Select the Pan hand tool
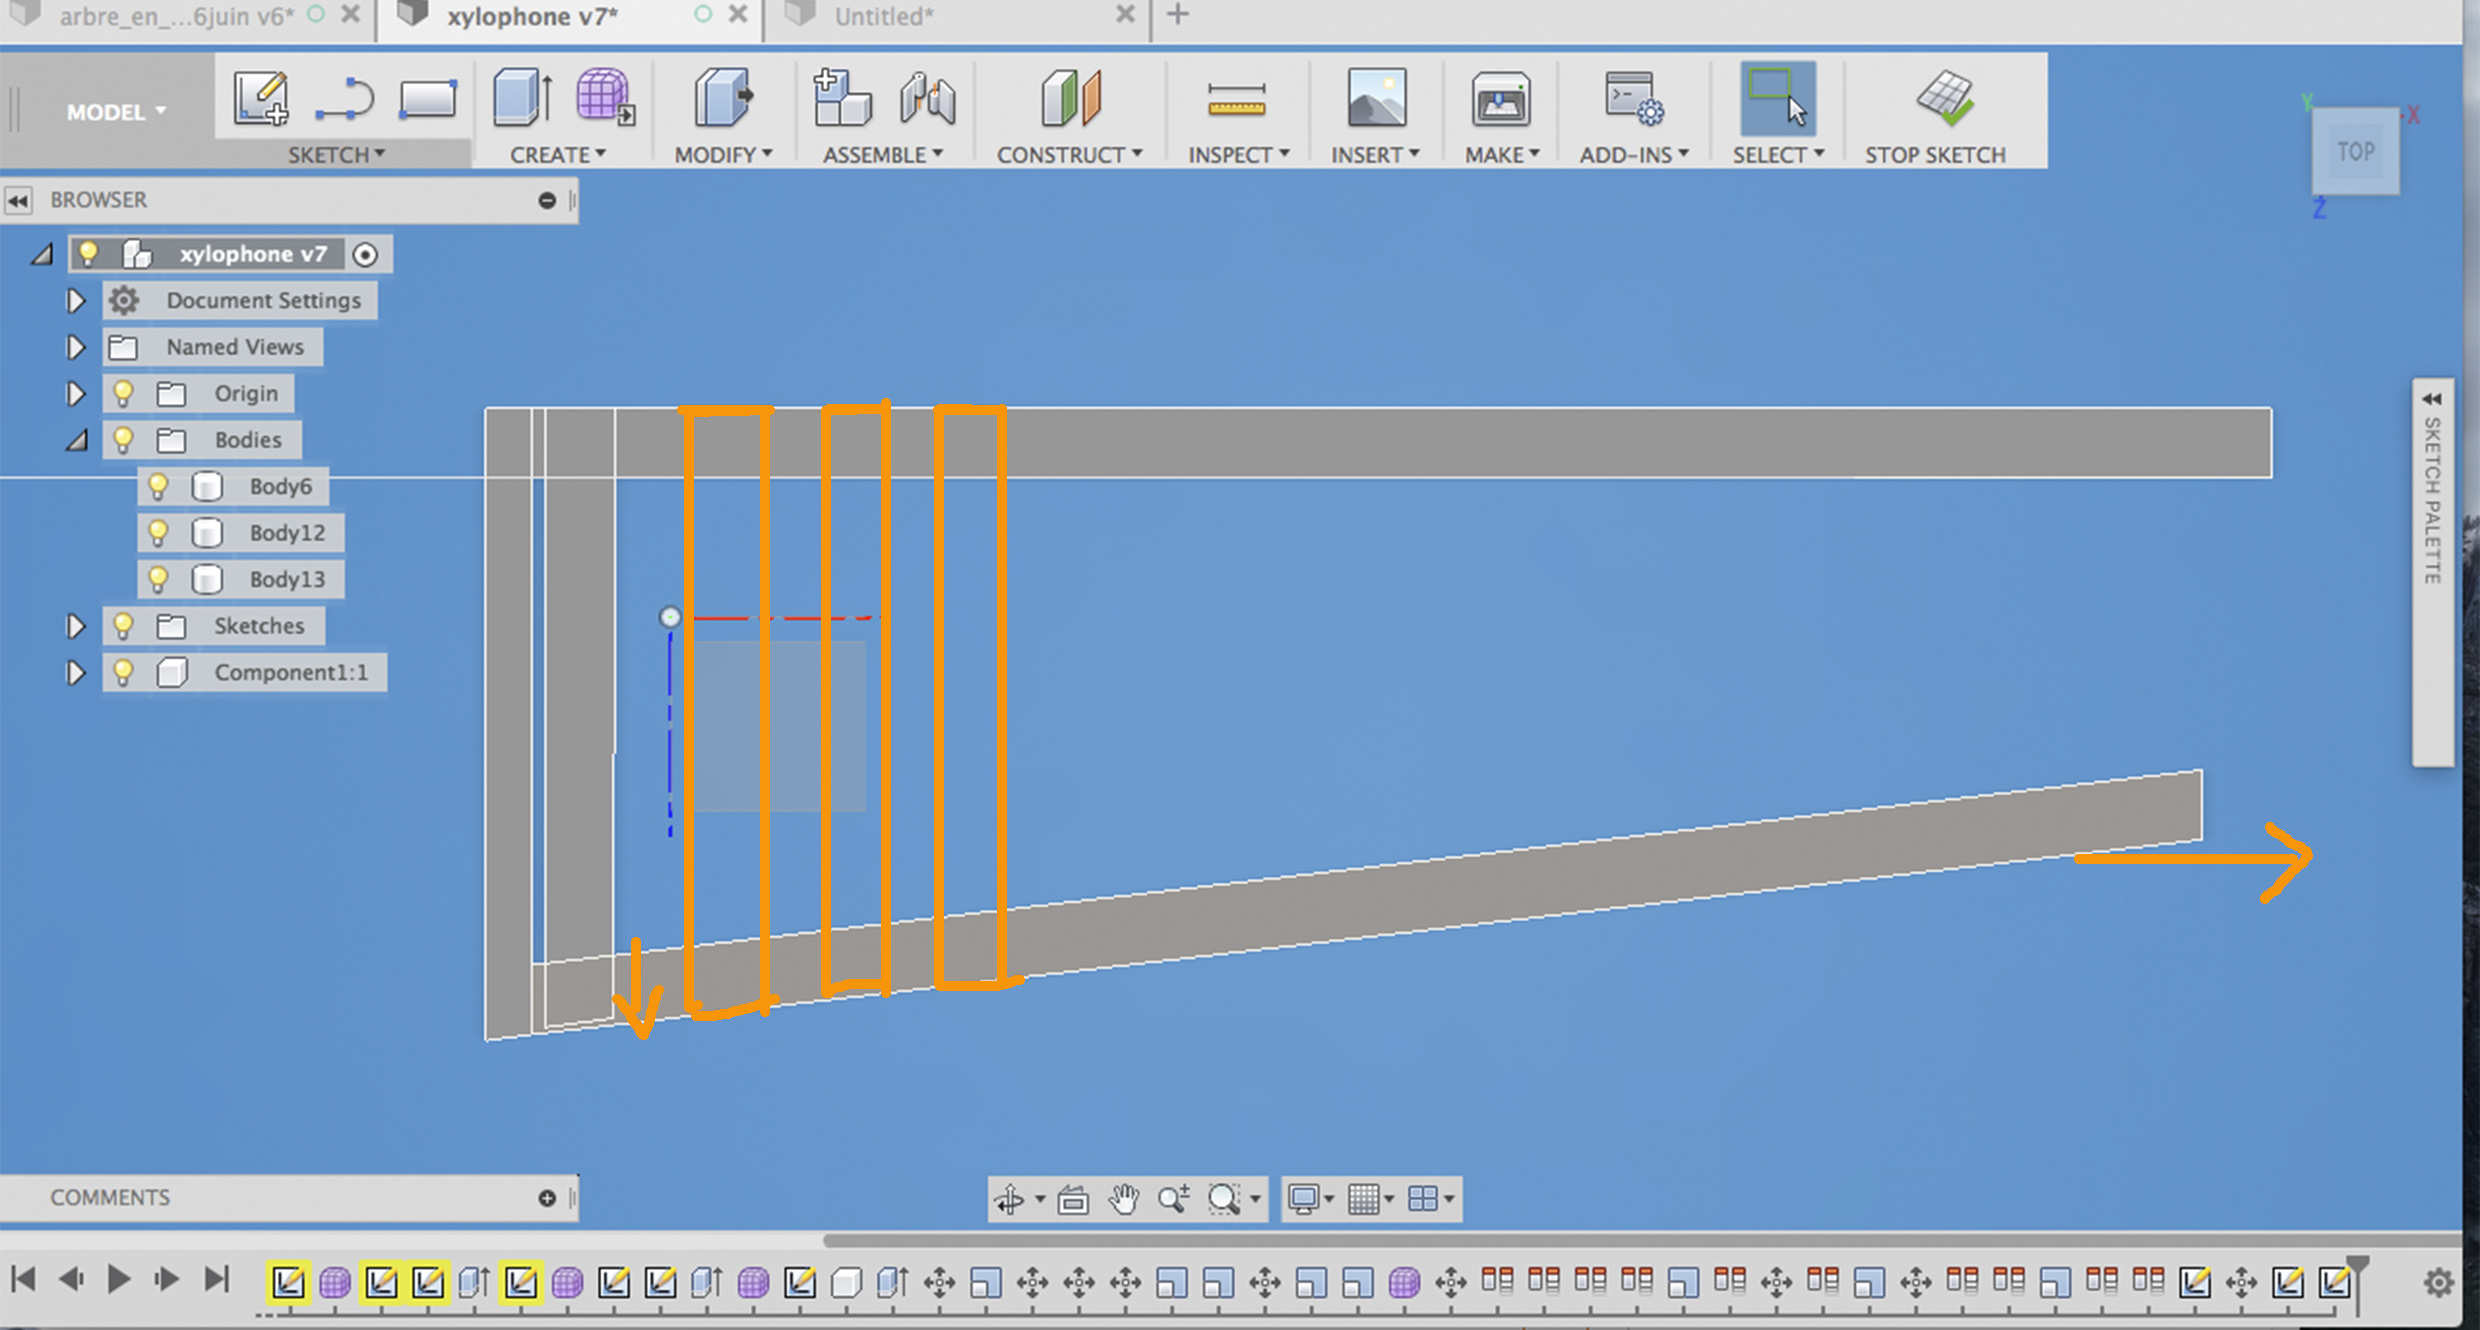Image resolution: width=2480 pixels, height=1330 pixels. pyautogui.click(x=1124, y=1198)
